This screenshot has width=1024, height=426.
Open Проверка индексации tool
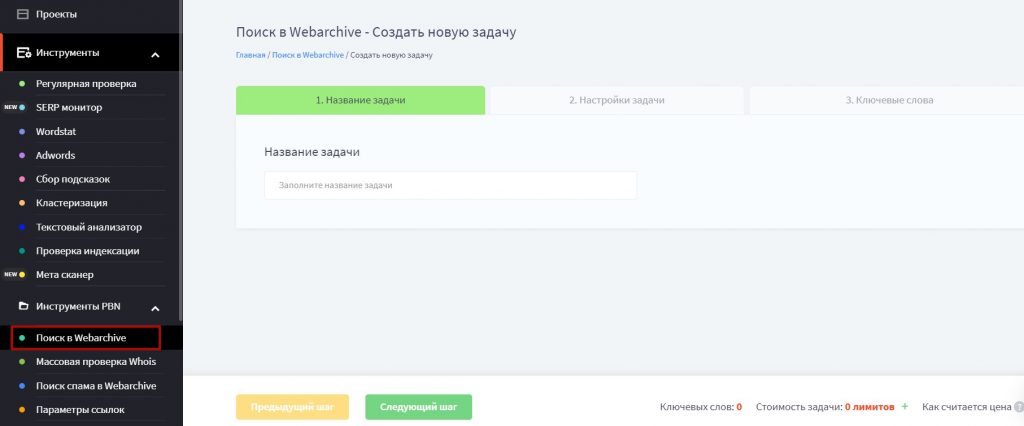88,251
